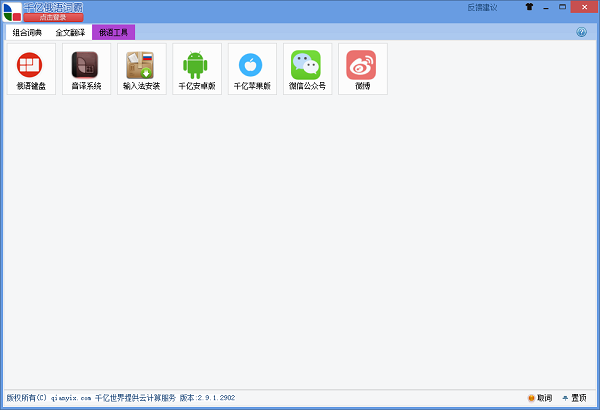This screenshot has width=600, height=410.
Task: Click the skin (t-shirt) icon in title bar
Action: click(529, 7)
